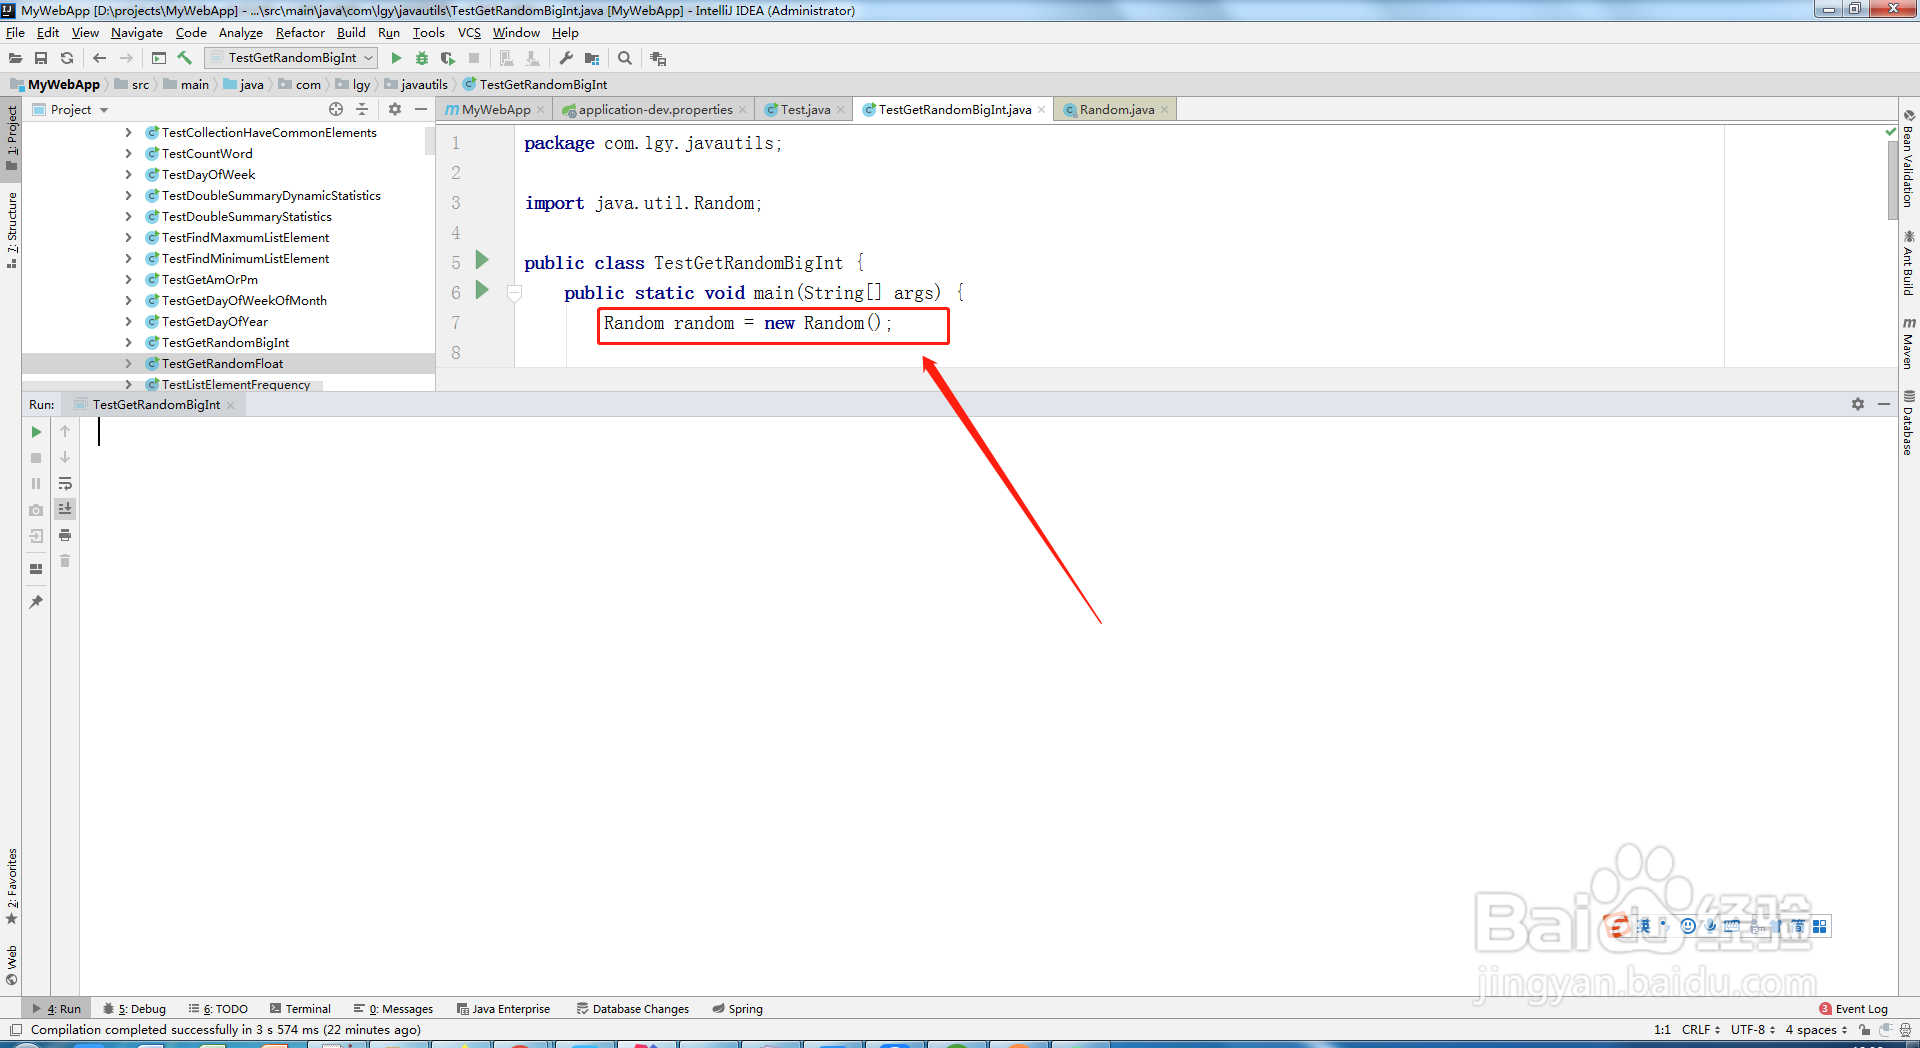Open Project Structure folder icon
Screen dimensions: 1920x1048
592,58
